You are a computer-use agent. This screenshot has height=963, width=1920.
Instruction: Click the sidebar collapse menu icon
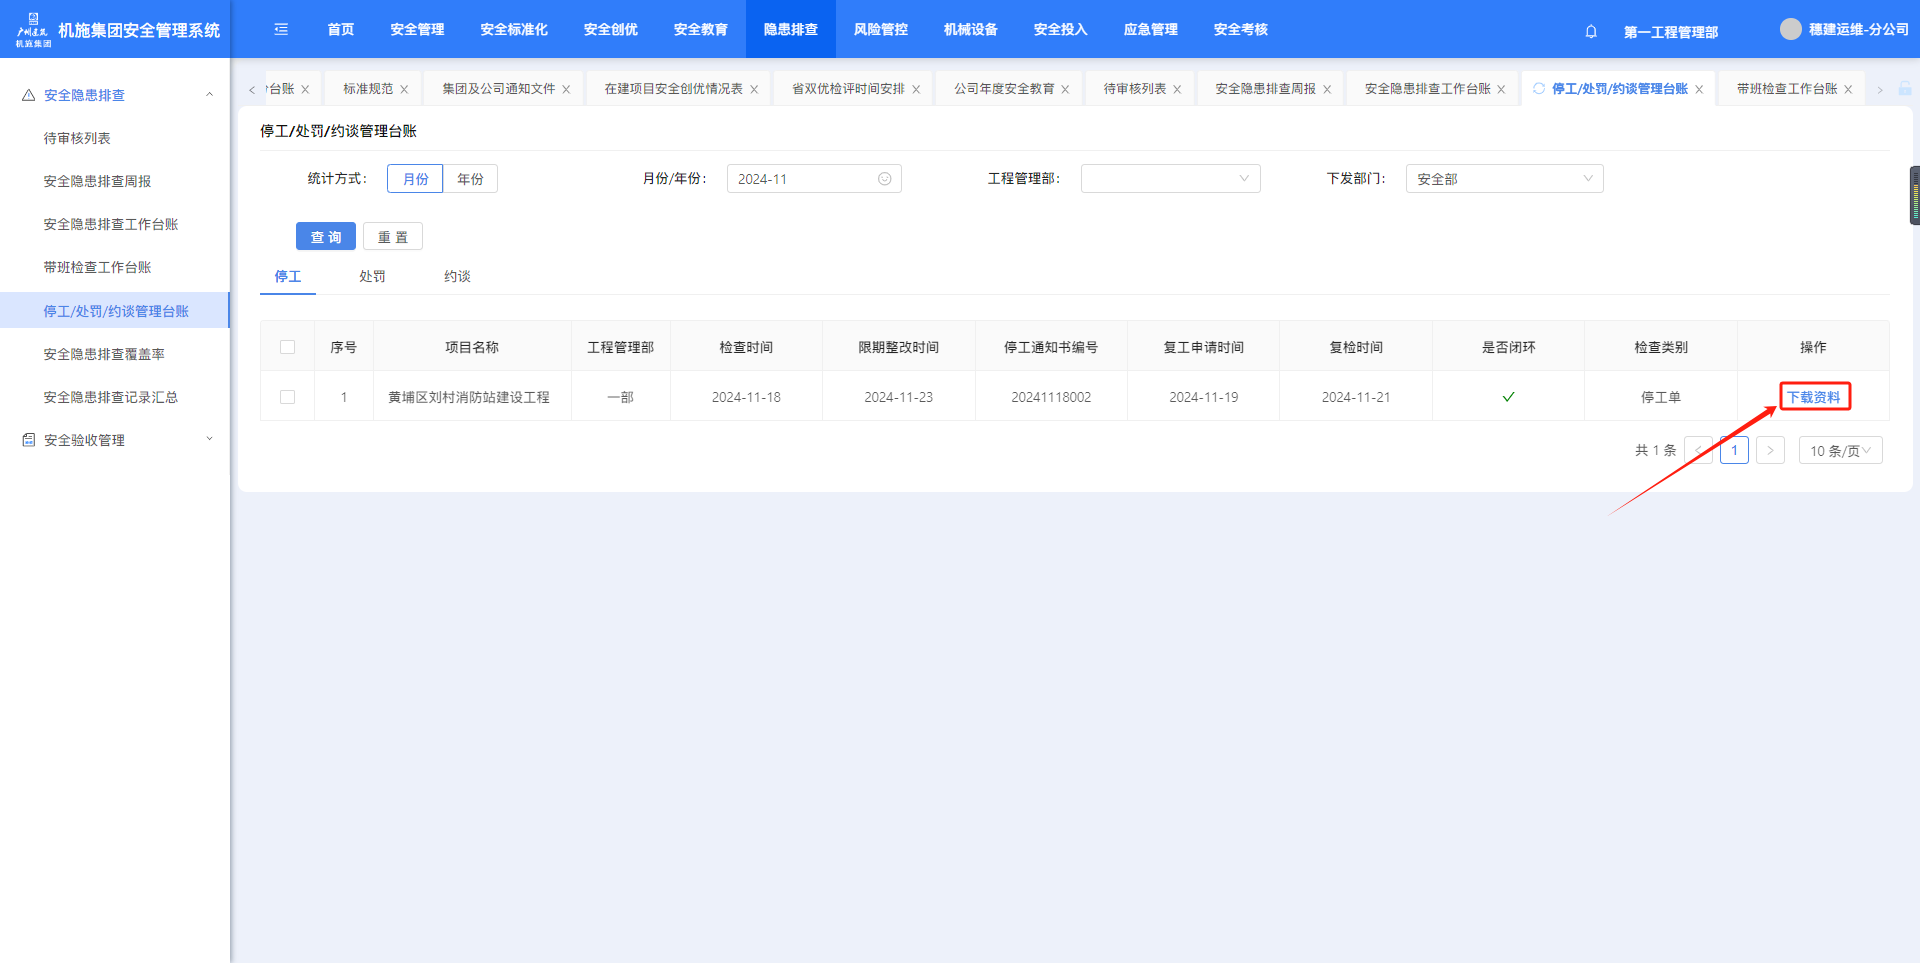(x=281, y=30)
